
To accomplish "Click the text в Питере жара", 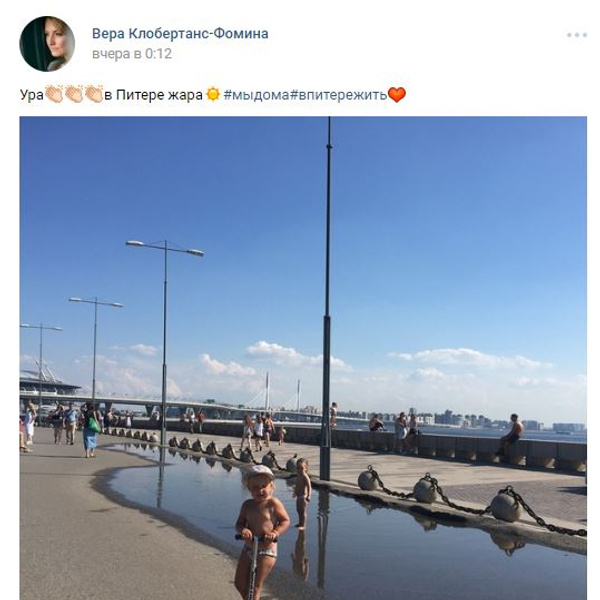I will pyautogui.click(x=153, y=95).
